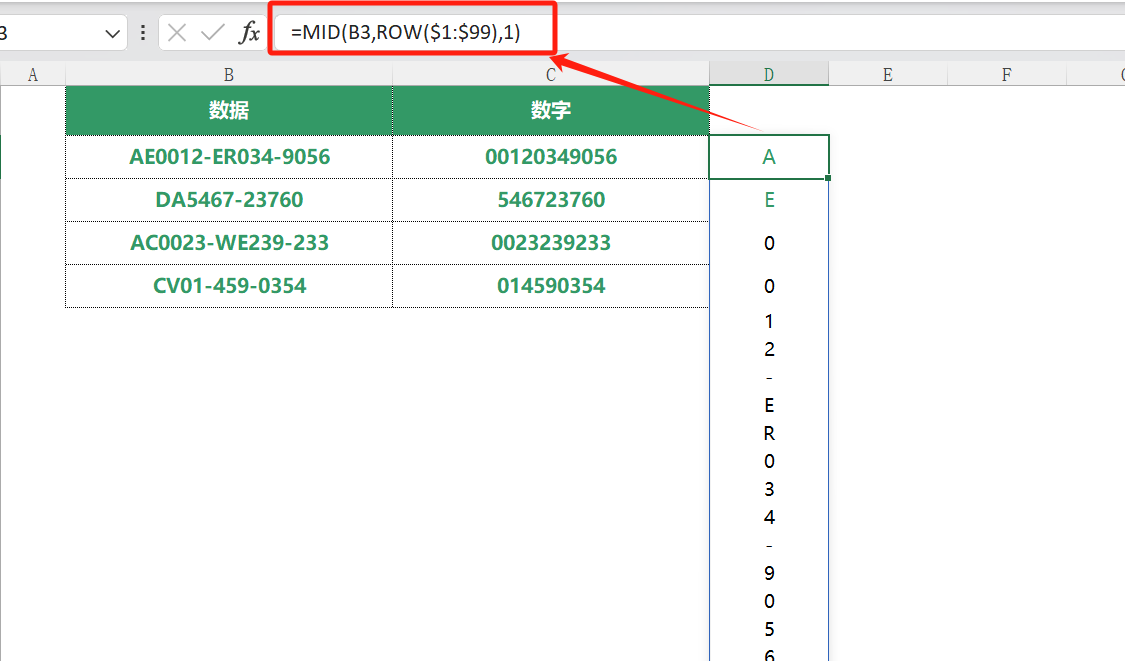1125x661 pixels.
Task: Select column E header
Action: tap(888, 75)
